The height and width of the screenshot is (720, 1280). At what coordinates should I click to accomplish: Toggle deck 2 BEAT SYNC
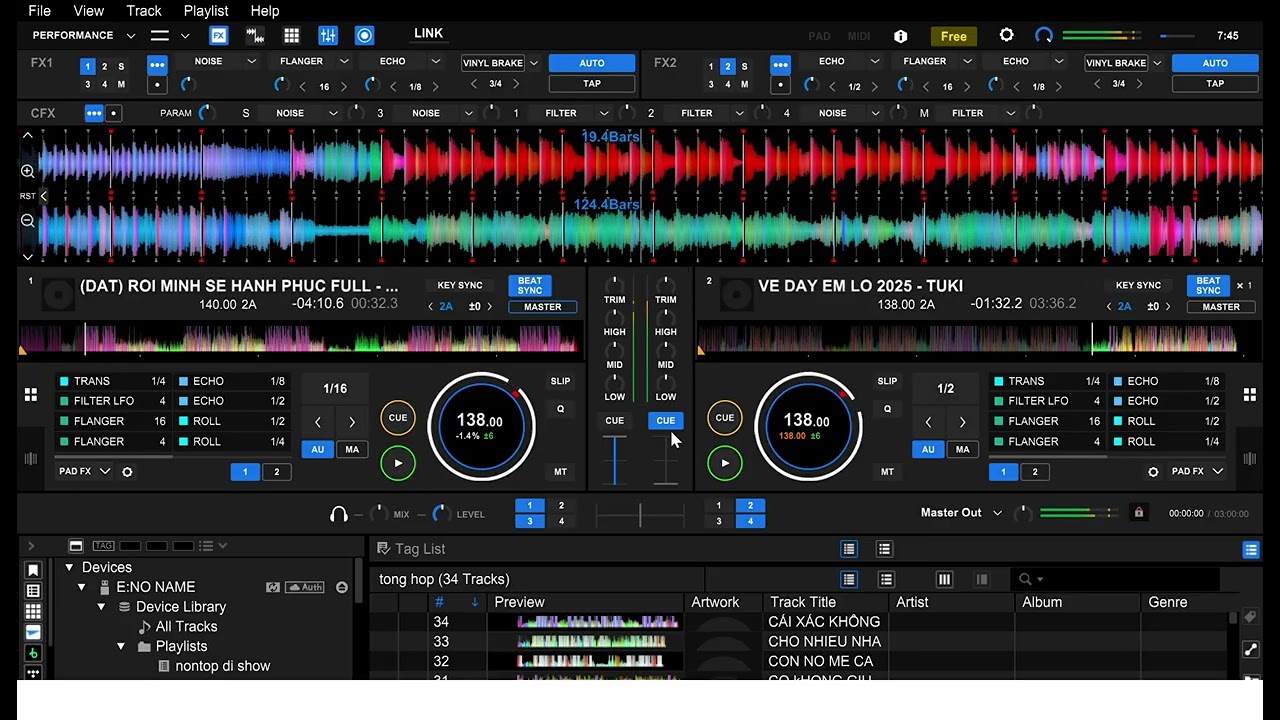(1209, 286)
